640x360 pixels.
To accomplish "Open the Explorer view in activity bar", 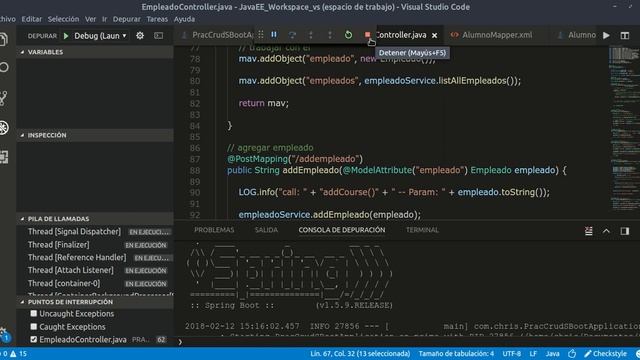I will [4, 39].
